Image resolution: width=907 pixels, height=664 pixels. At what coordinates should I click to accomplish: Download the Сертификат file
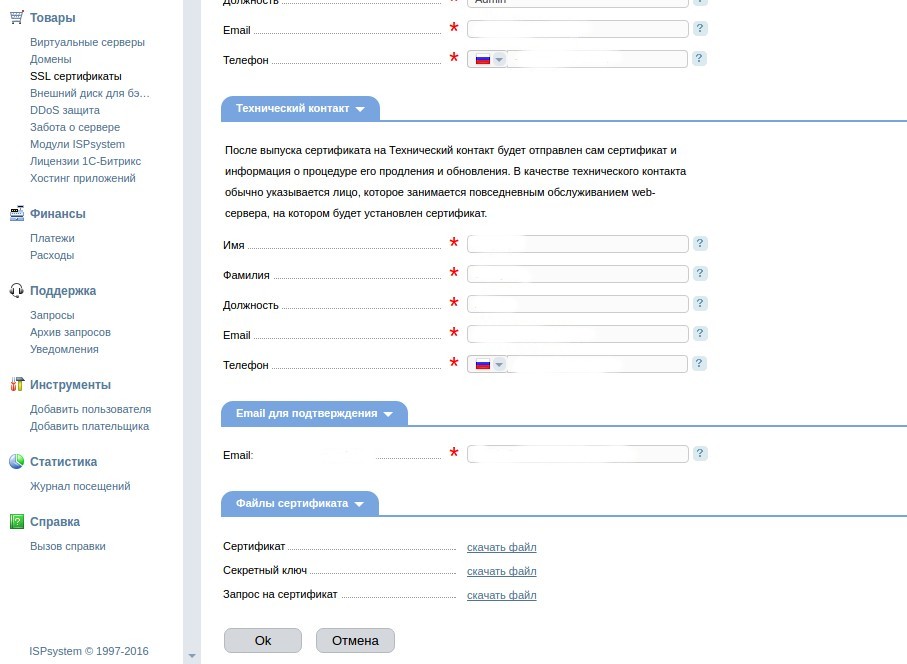[x=502, y=547]
